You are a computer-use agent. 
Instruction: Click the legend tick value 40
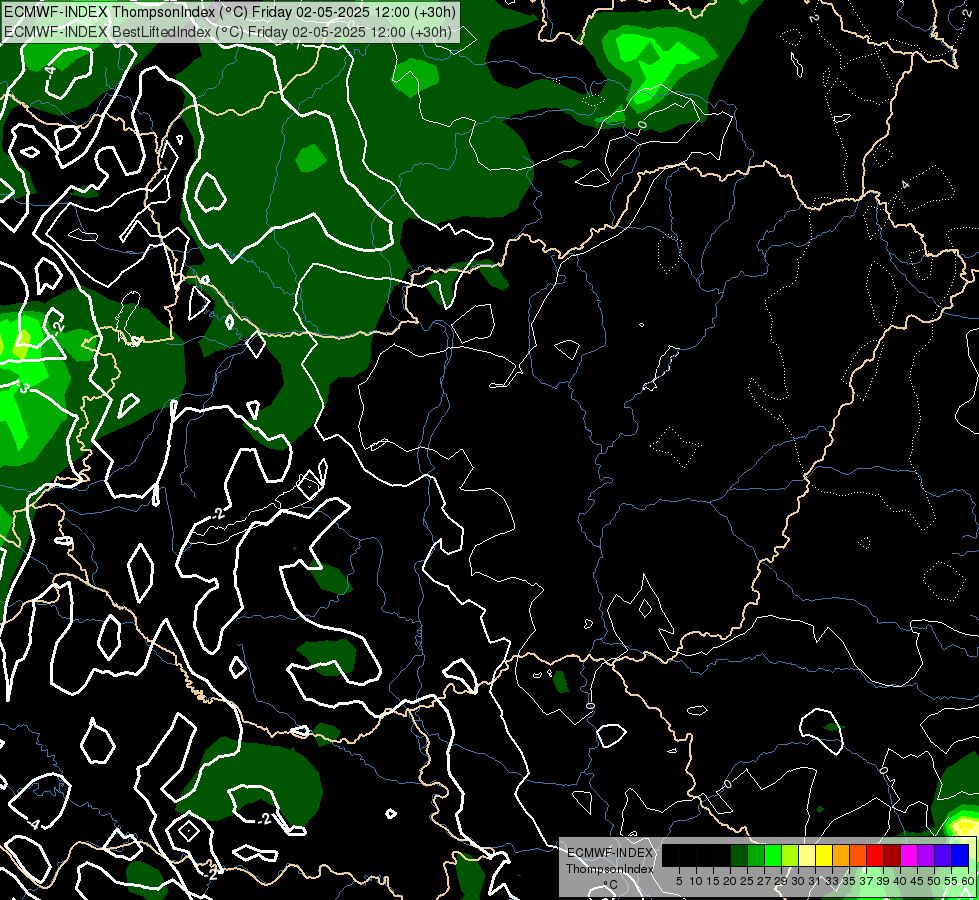pos(900,881)
